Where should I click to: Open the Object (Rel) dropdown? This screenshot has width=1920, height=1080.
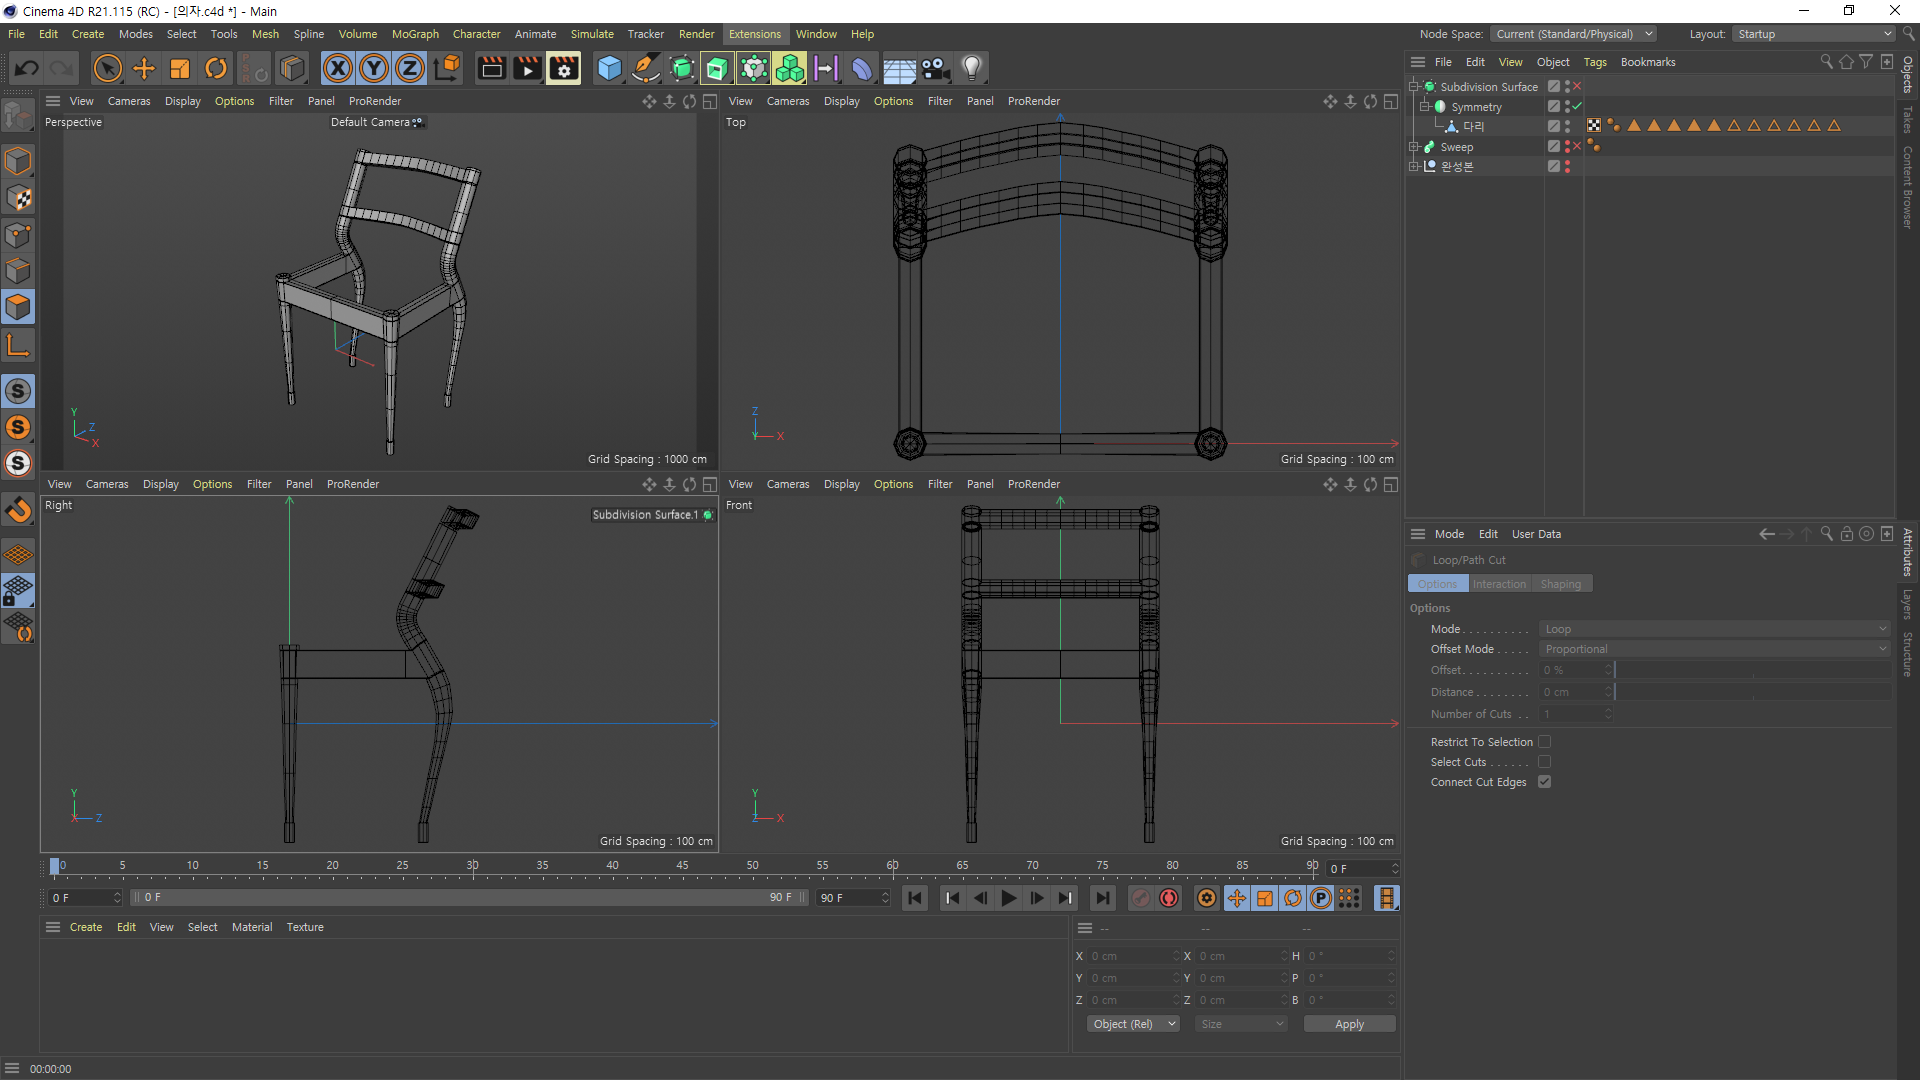click(x=1133, y=1024)
